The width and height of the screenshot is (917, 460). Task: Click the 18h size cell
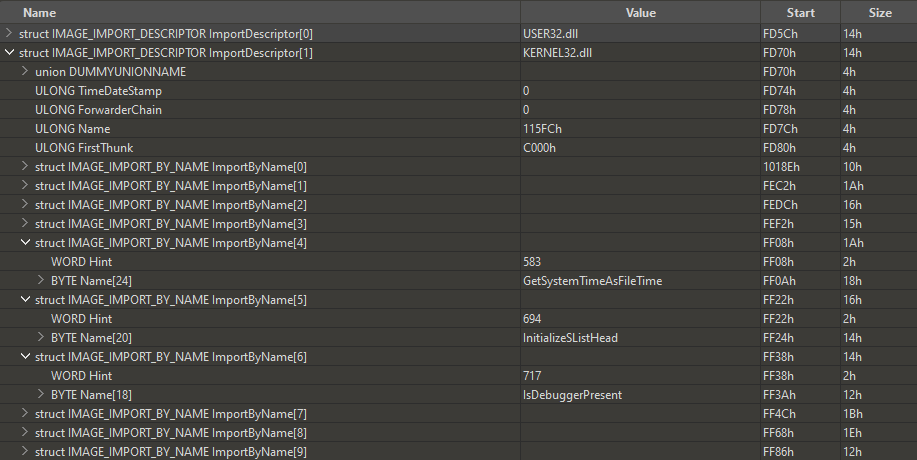pos(878,281)
